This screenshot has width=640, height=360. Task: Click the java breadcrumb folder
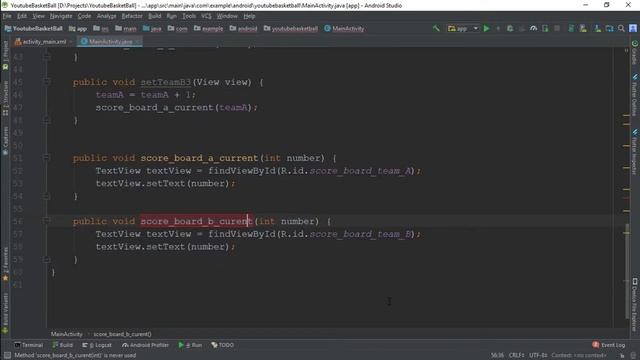[x=152, y=29]
